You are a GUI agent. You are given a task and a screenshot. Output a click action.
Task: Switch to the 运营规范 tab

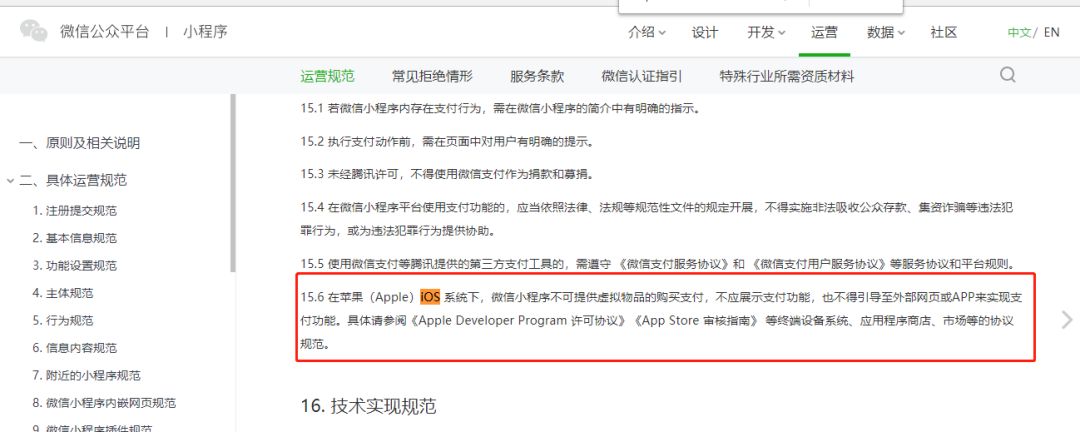pyautogui.click(x=327, y=76)
